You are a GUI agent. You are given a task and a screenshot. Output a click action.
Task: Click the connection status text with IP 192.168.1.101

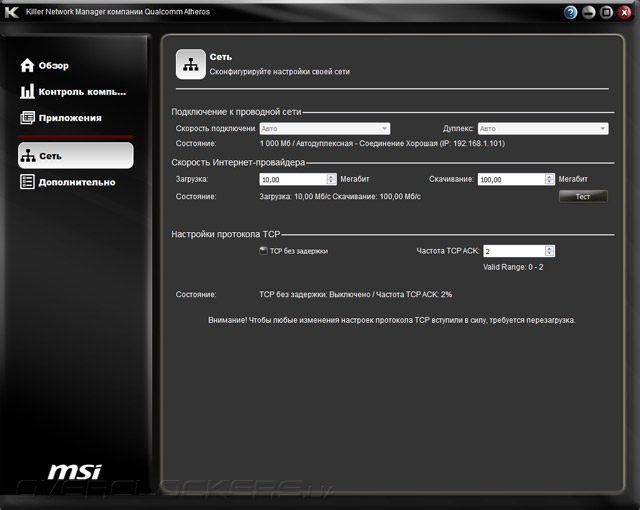382,144
